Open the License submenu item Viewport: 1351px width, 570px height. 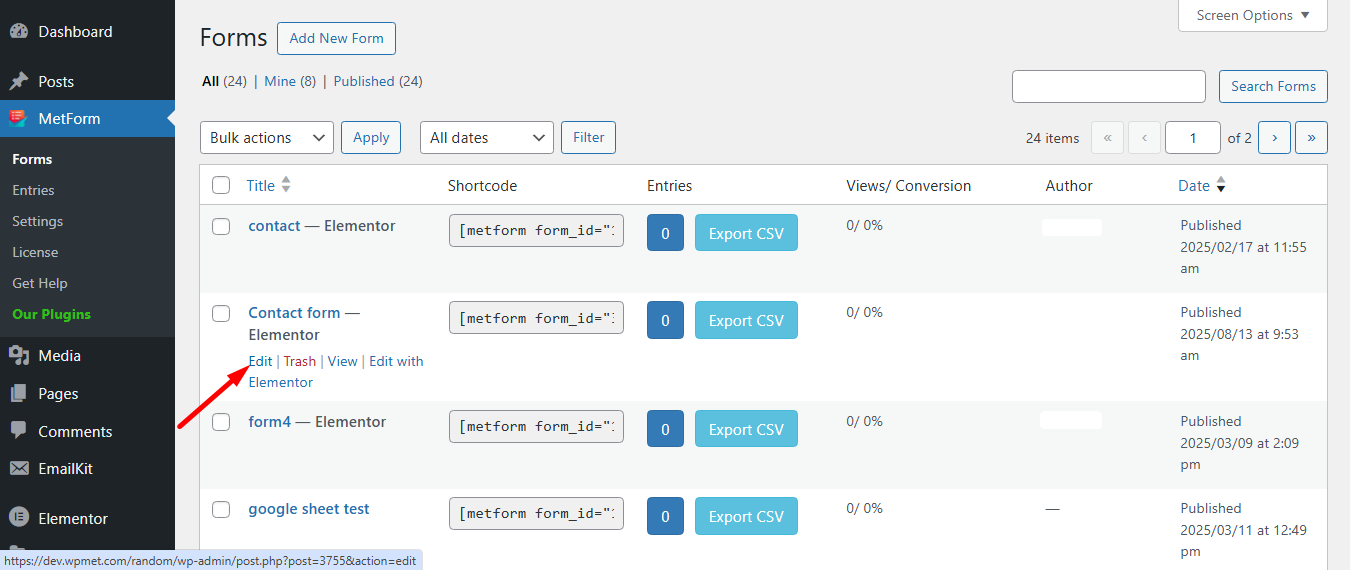pos(35,252)
